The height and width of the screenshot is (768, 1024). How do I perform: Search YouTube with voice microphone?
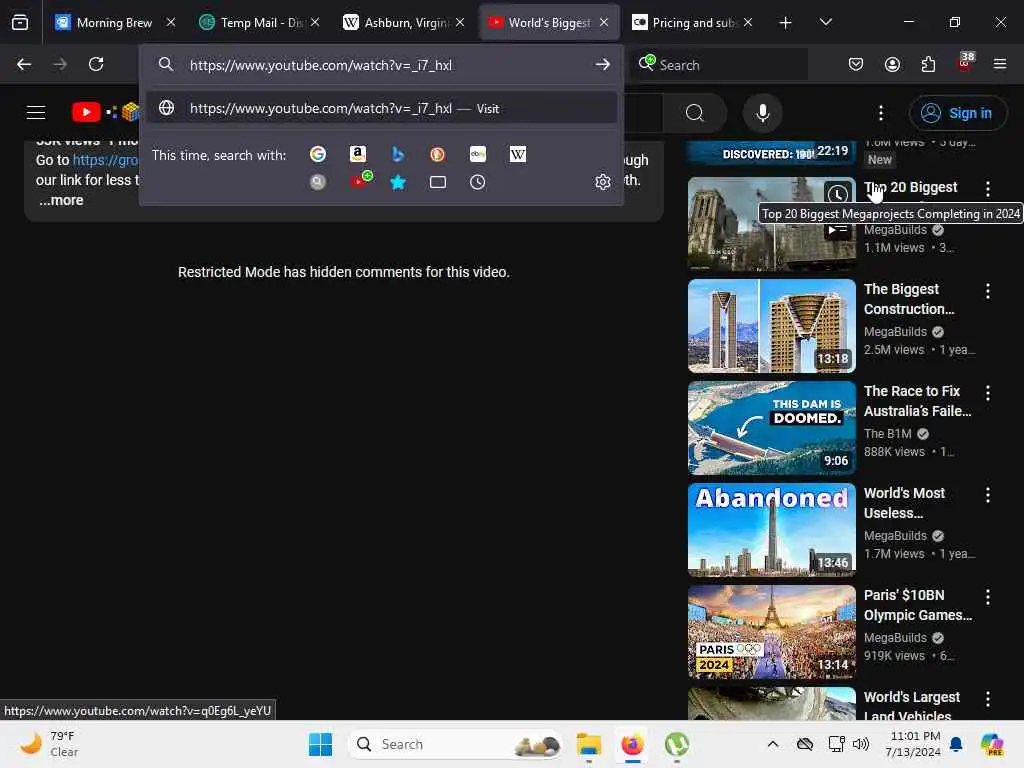tap(762, 113)
